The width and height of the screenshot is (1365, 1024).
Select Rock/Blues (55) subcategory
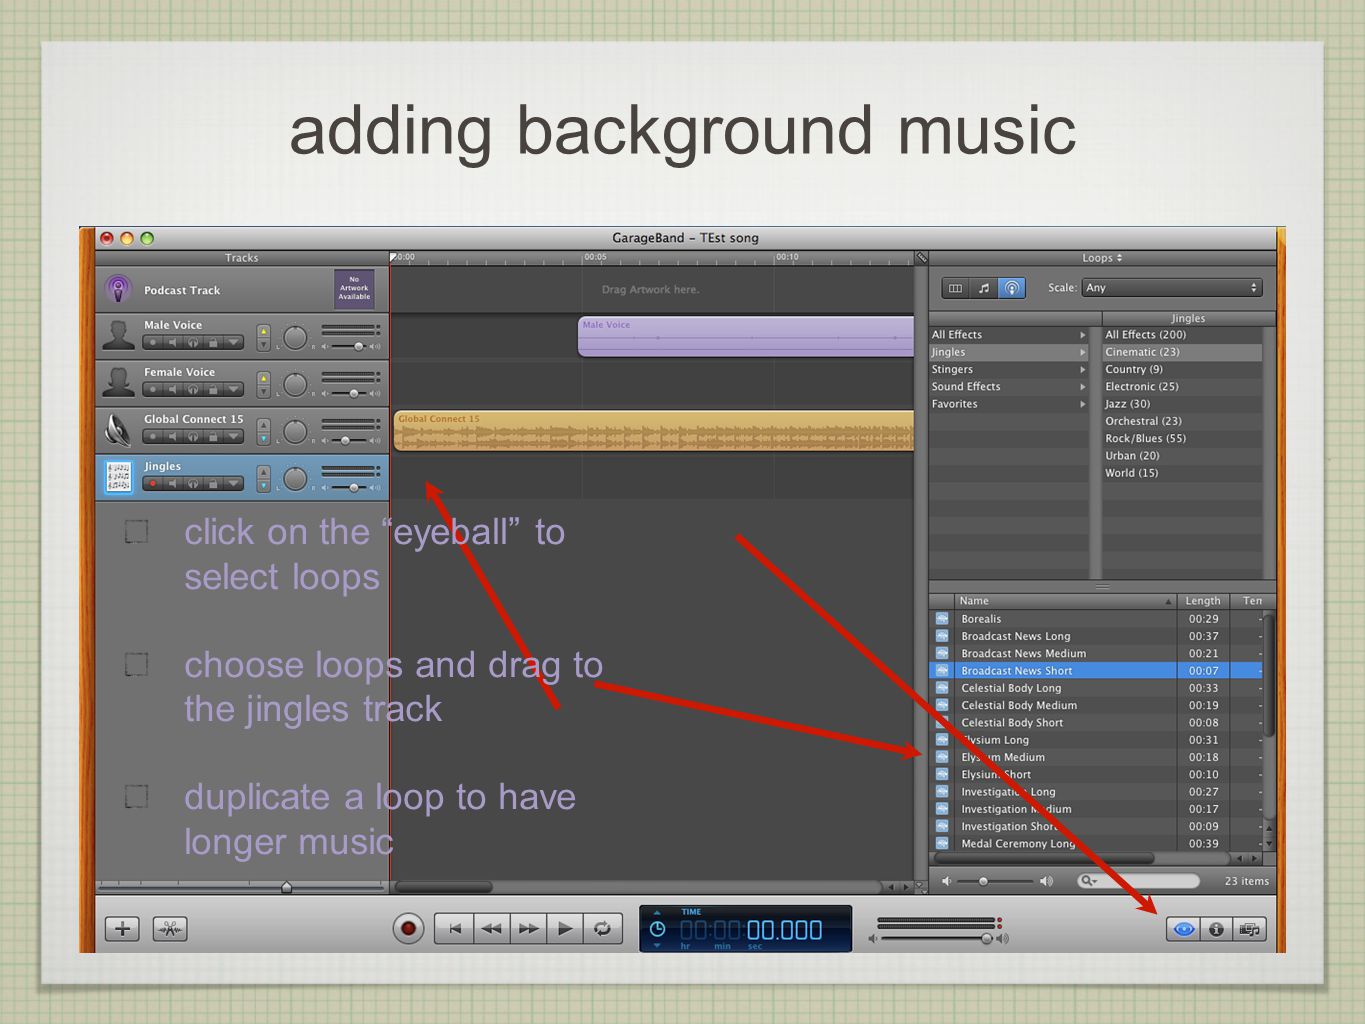click(x=1182, y=439)
